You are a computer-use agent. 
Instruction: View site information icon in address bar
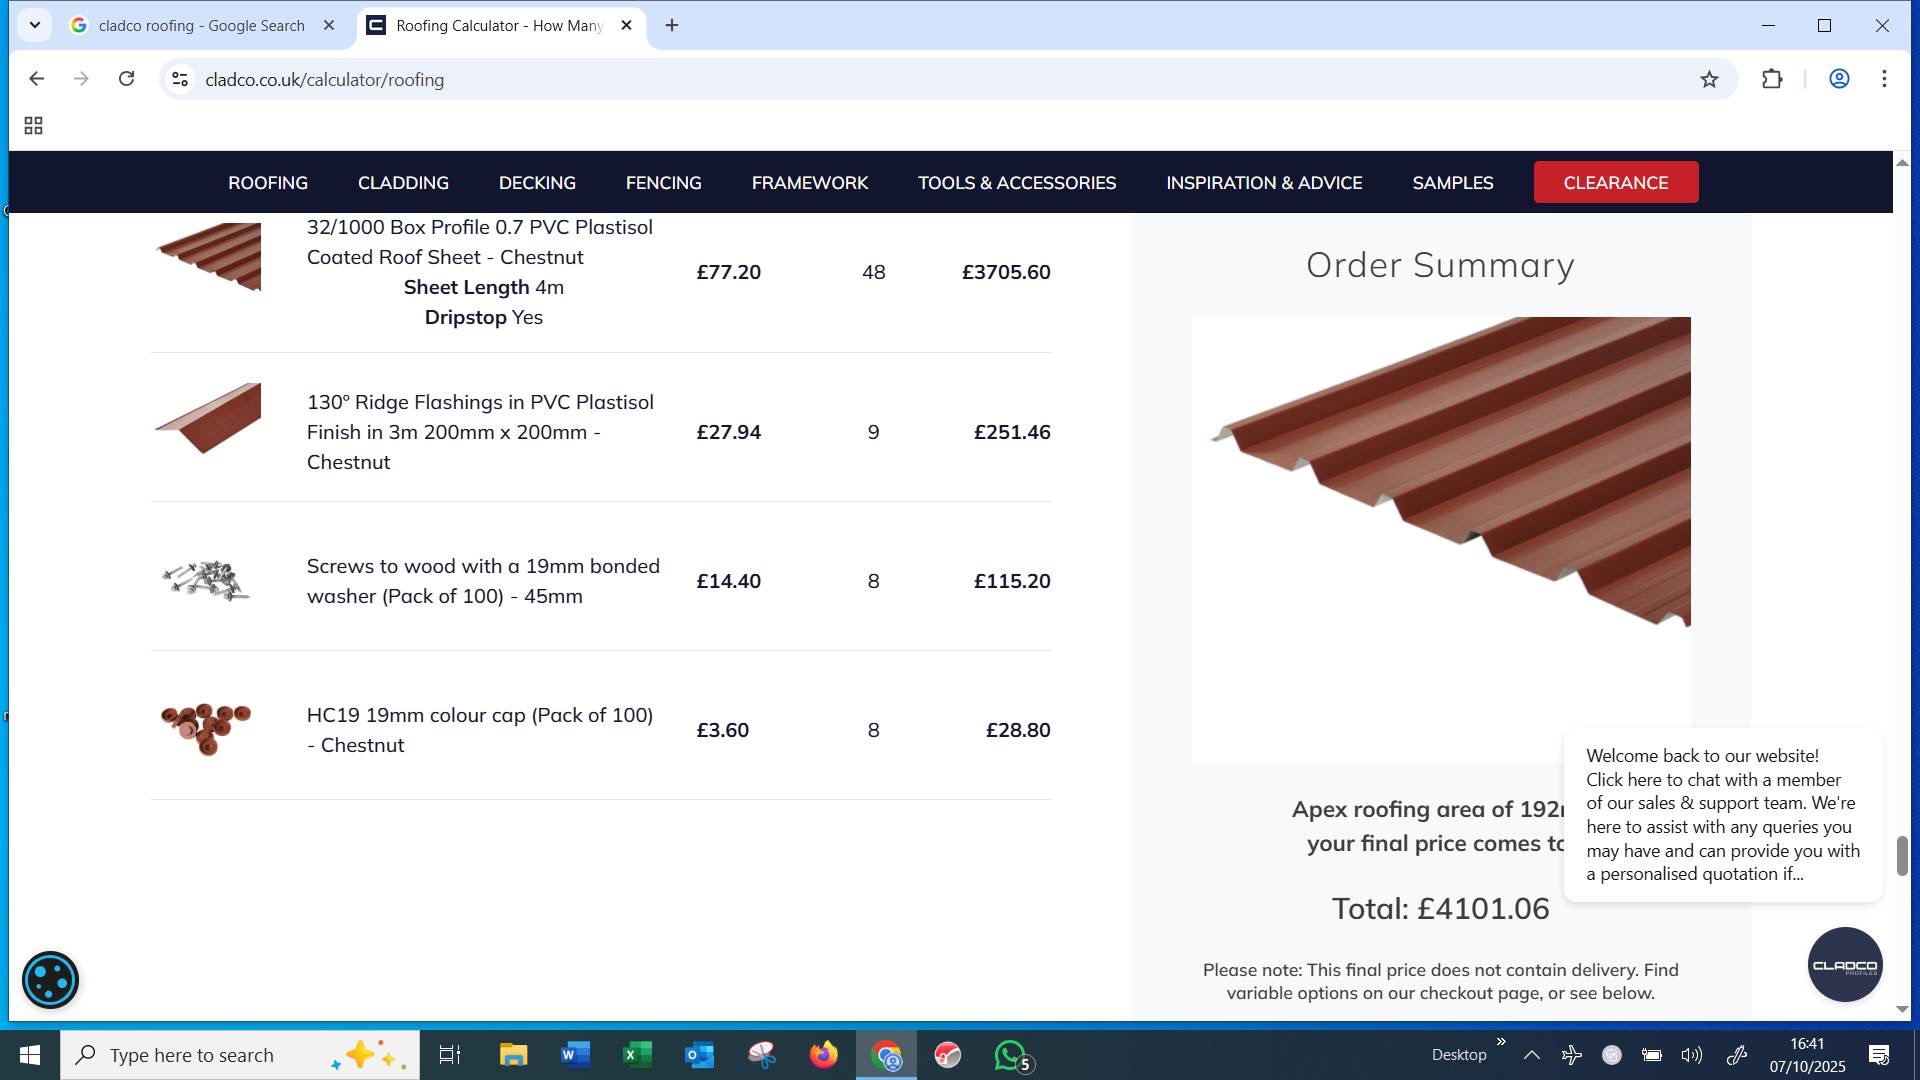(180, 79)
